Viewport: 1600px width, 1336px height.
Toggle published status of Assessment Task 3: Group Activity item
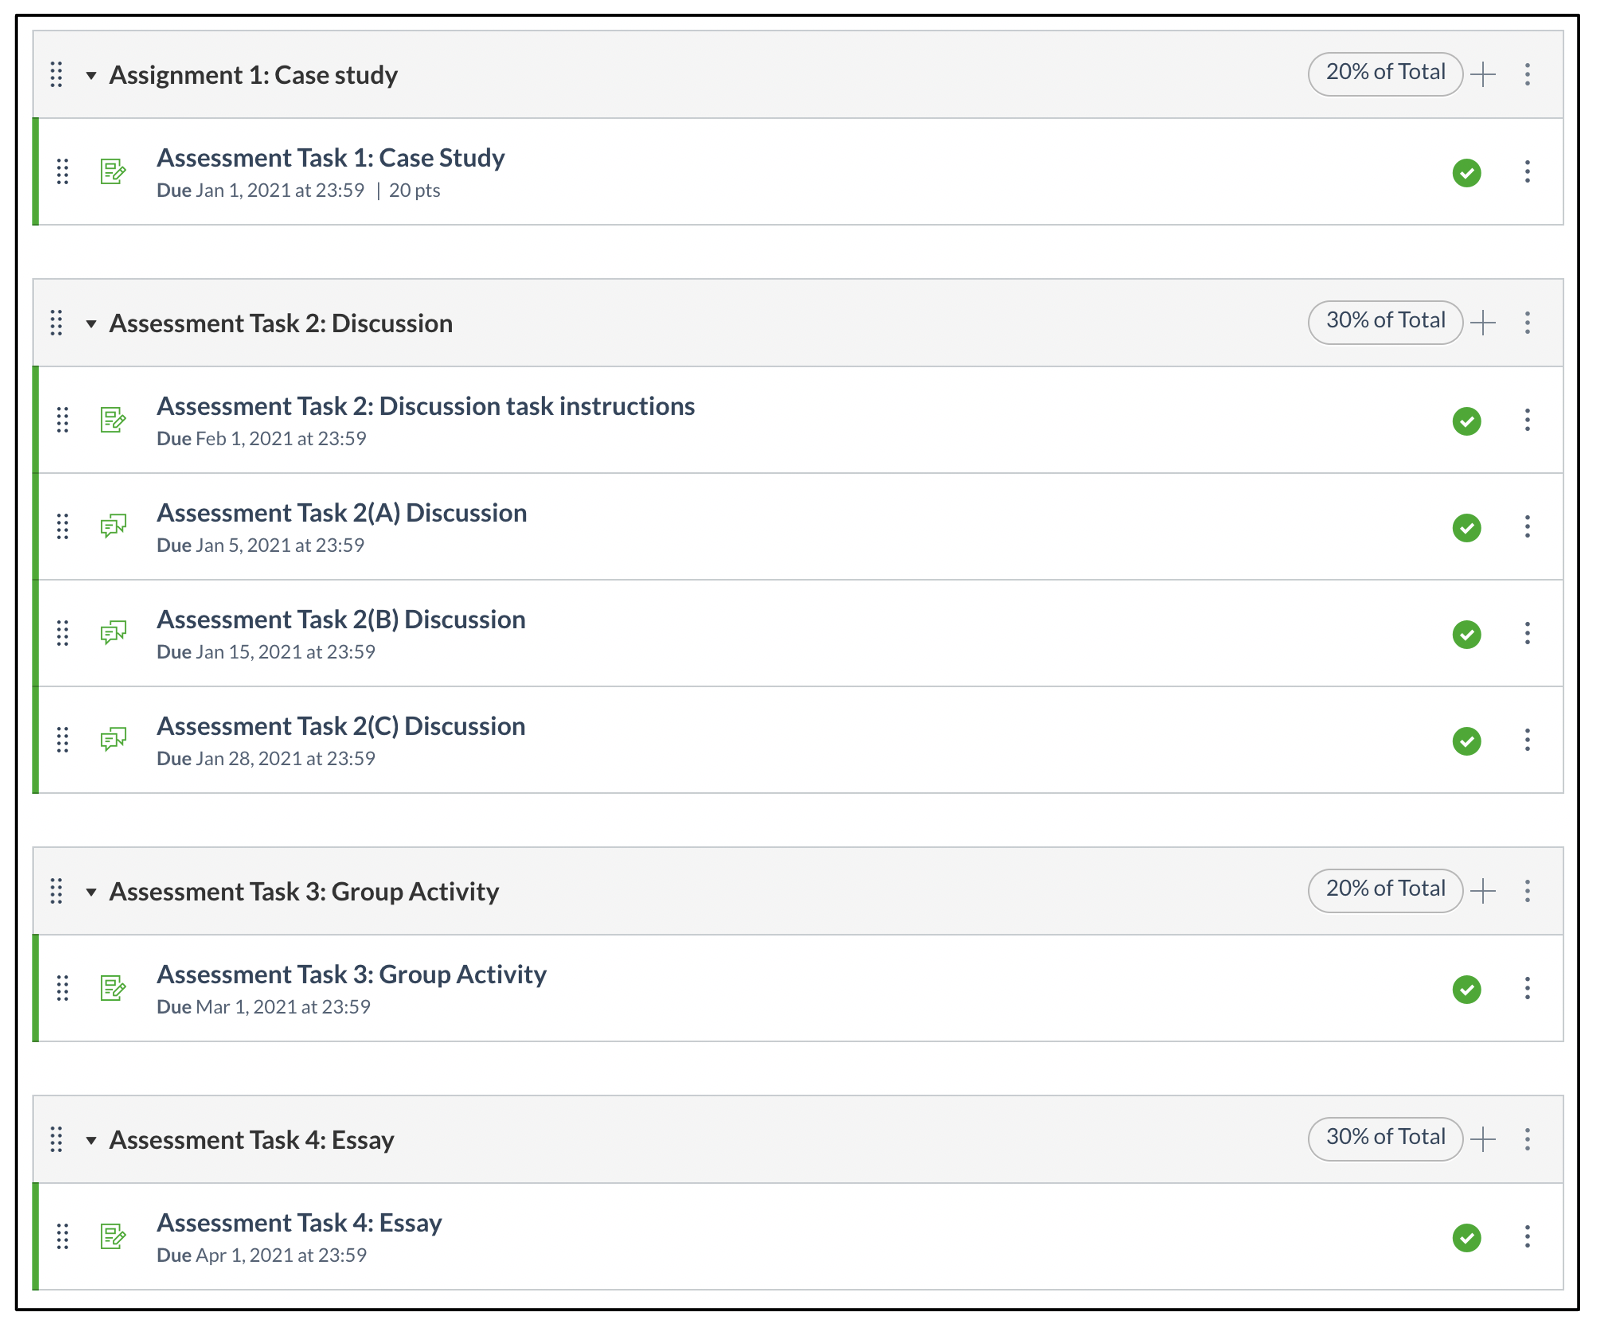[x=1467, y=989]
